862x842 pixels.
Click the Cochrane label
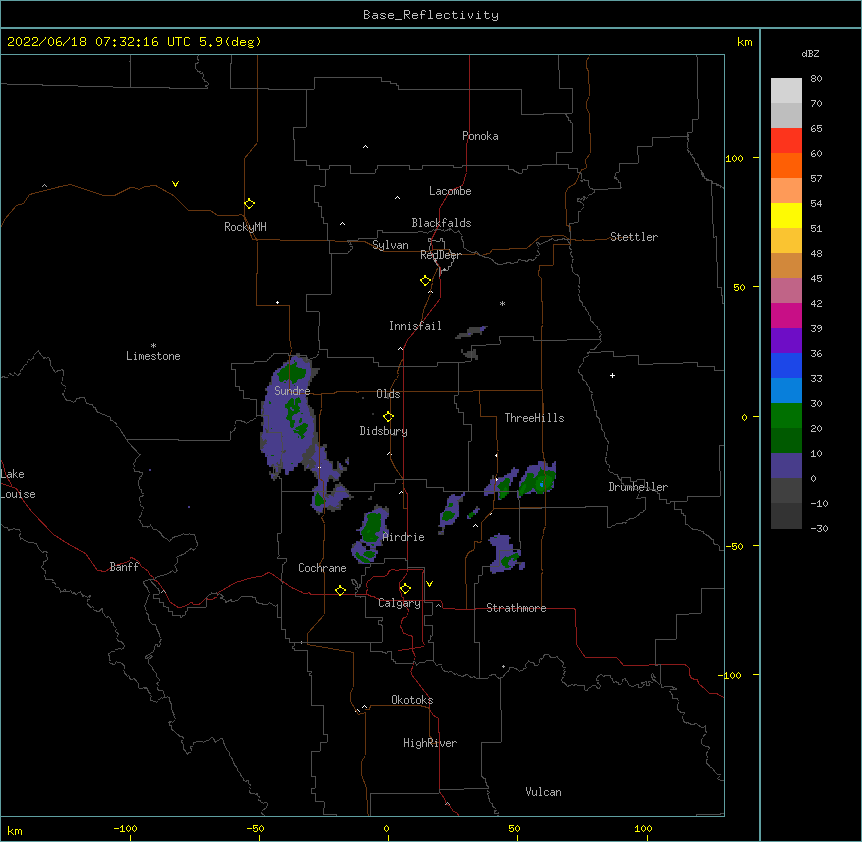[x=322, y=568]
